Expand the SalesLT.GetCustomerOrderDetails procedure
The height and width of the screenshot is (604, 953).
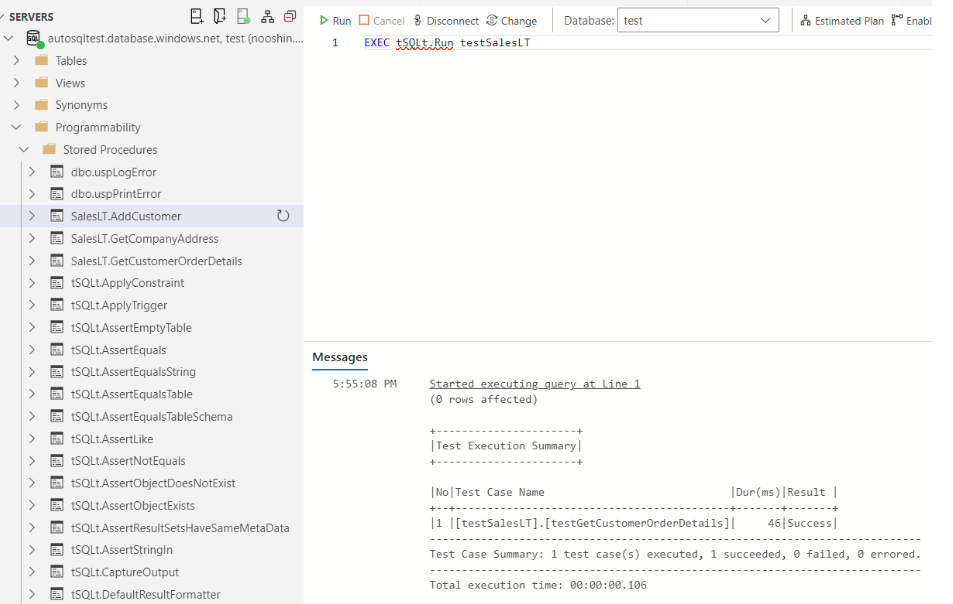tap(32, 261)
